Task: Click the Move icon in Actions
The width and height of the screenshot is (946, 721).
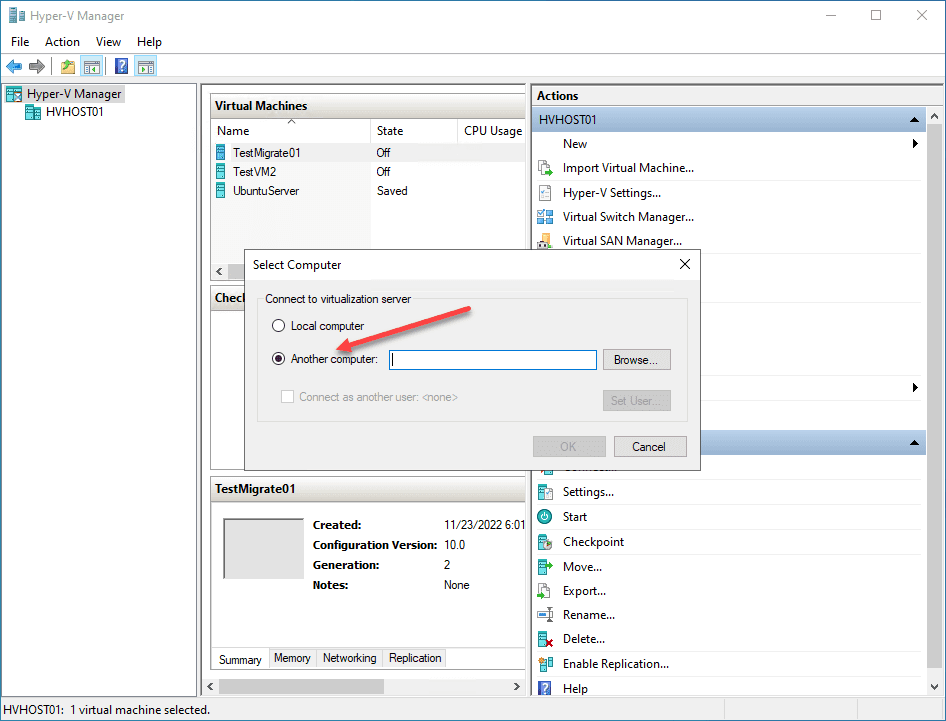Action: tap(545, 567)
